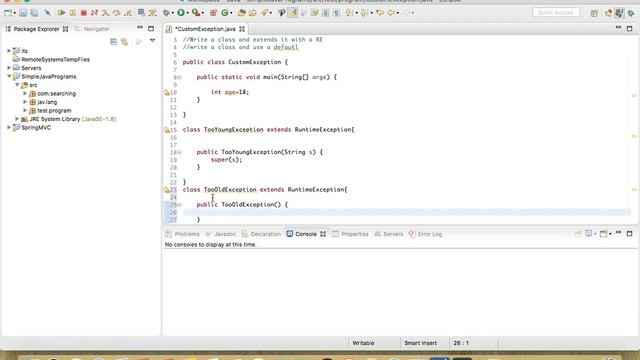
Task: Click the Toggle Mark Occurrences highlighter icon
Action: 293,13
